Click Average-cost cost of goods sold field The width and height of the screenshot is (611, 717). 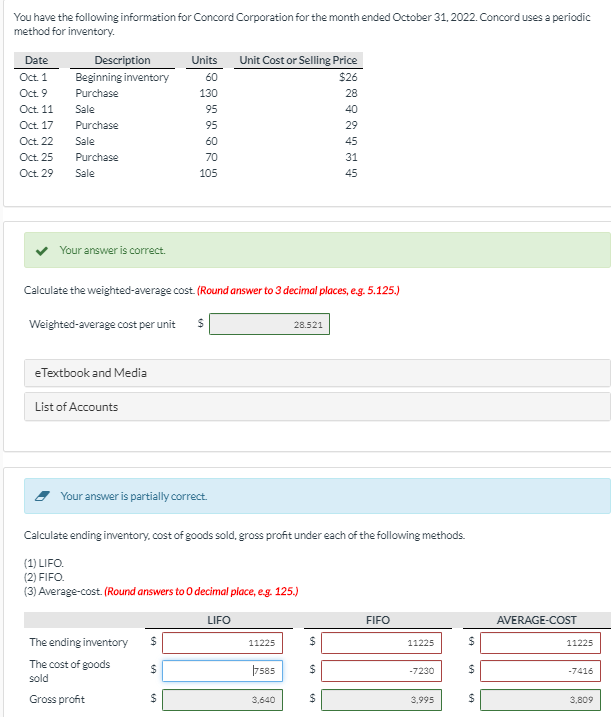coord(541,671)
